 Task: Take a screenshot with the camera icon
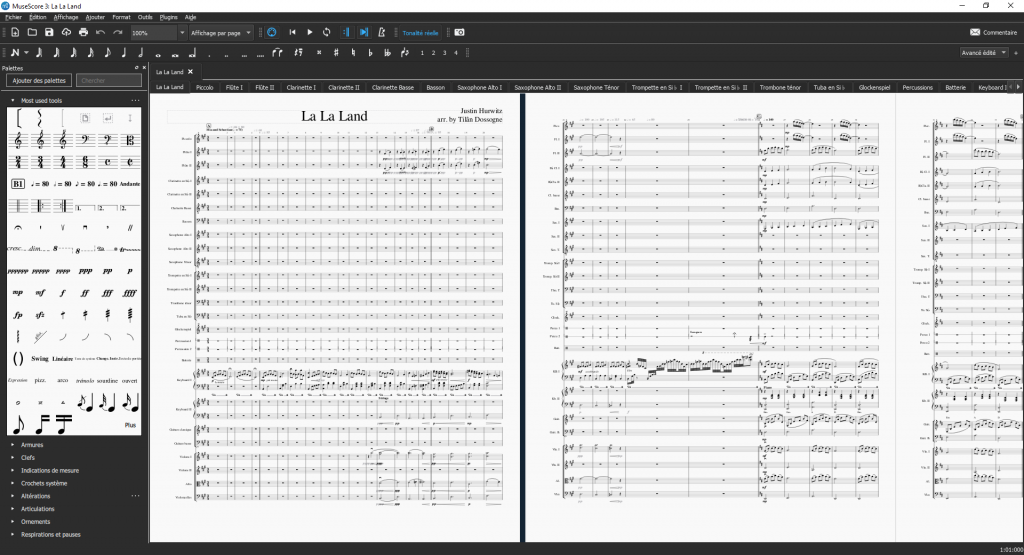(459, 32)
